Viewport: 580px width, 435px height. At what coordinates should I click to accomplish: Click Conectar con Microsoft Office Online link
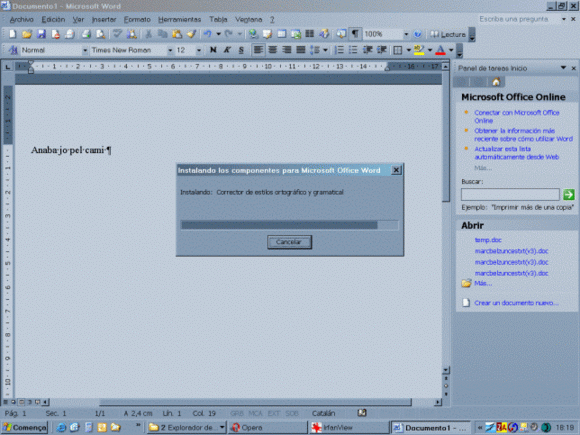[517, 117]
